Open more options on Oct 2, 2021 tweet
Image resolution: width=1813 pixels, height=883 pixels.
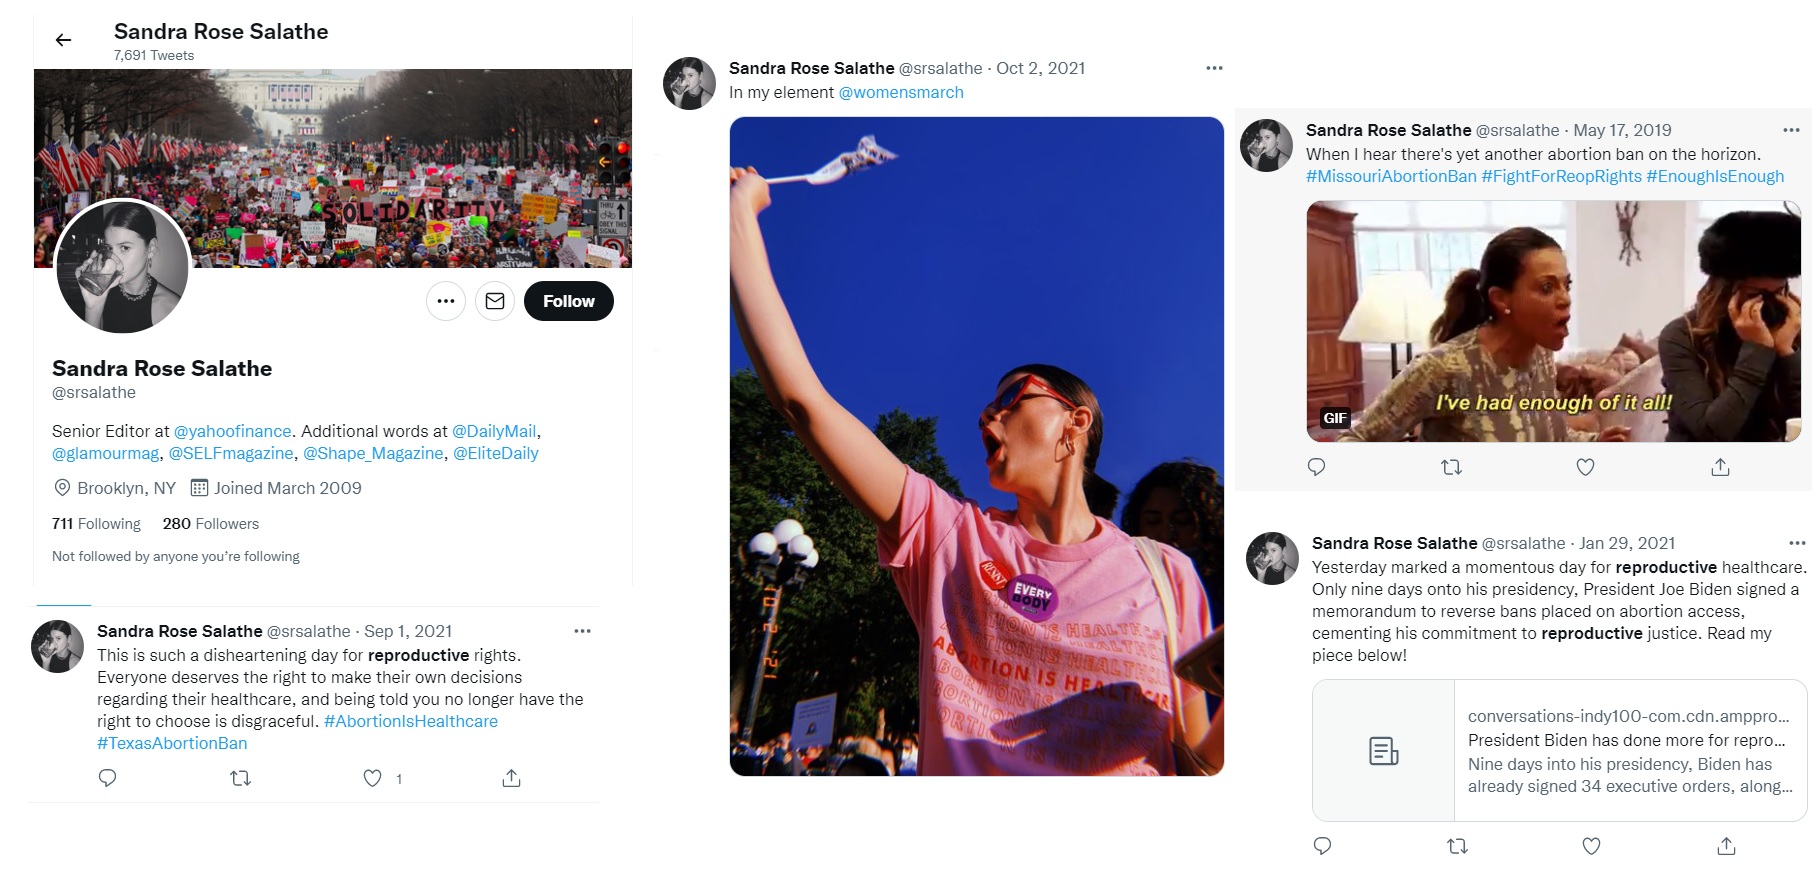click(x=1214, y=68)
